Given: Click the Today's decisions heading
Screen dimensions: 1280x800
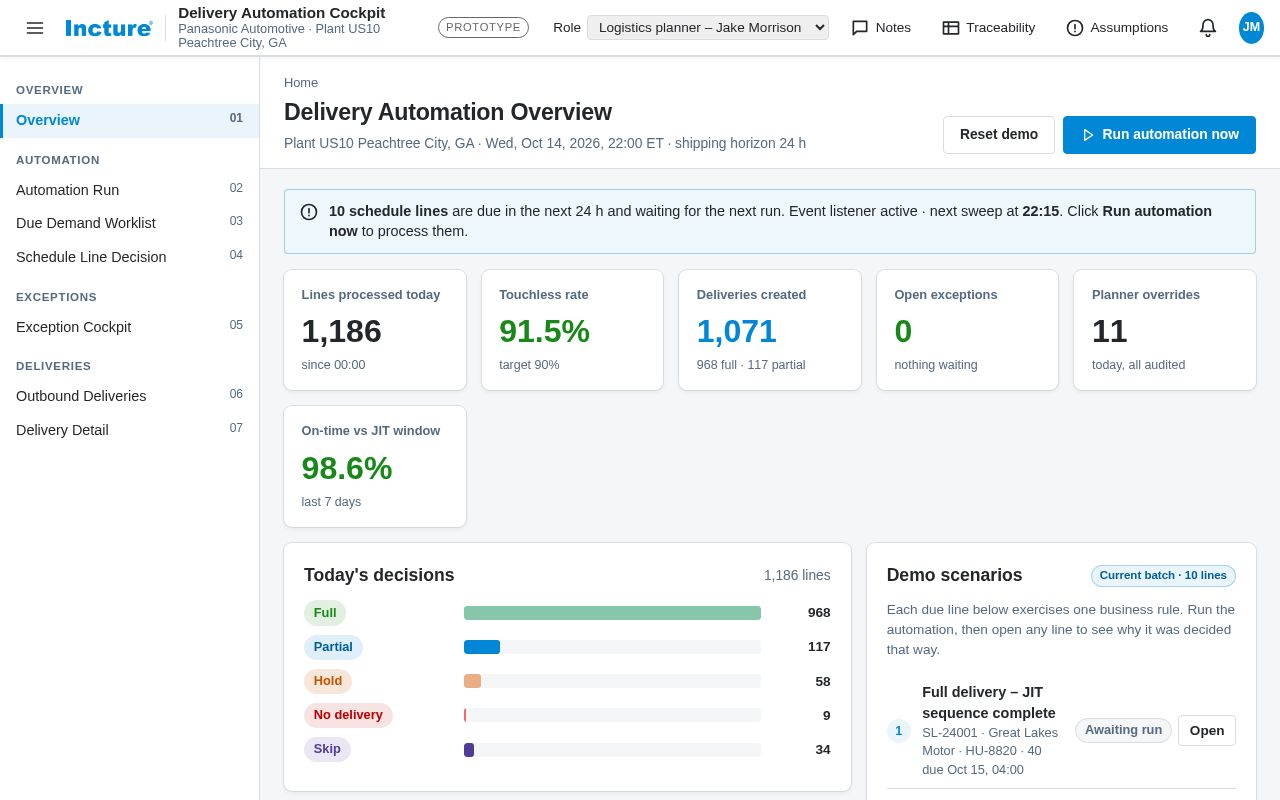Looking at the screenshot, I should point(379,575).
